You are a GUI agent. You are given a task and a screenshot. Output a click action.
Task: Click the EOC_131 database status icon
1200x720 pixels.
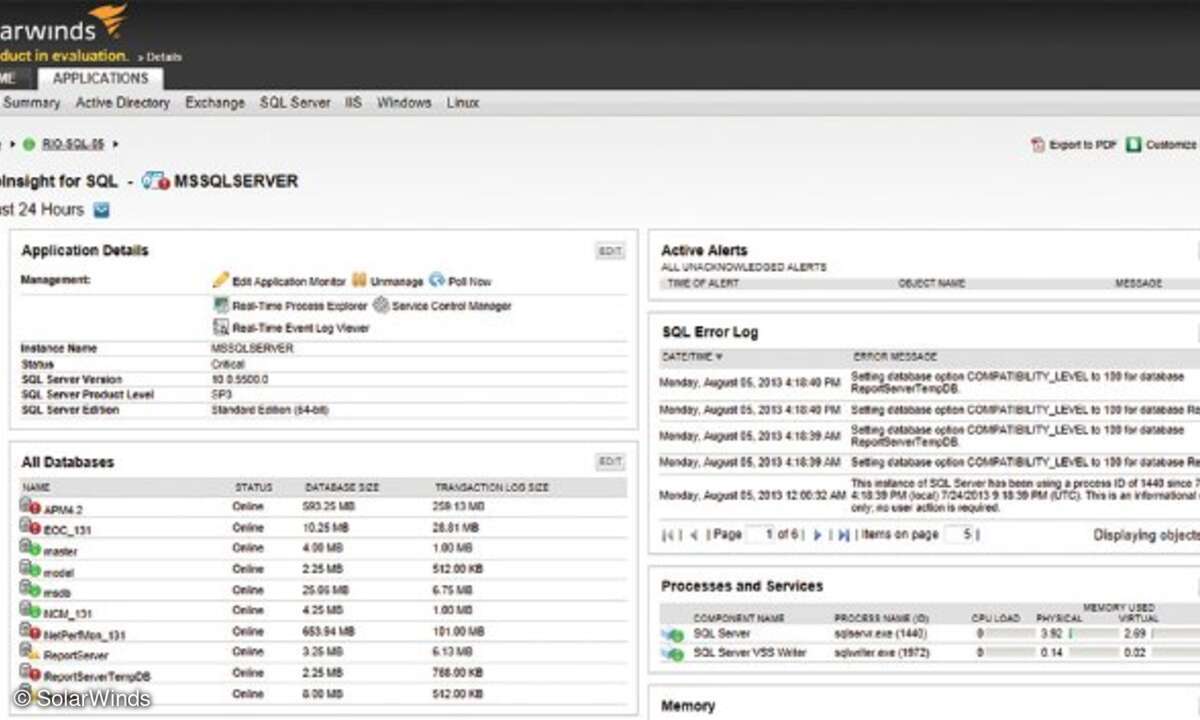pos(30,527)
